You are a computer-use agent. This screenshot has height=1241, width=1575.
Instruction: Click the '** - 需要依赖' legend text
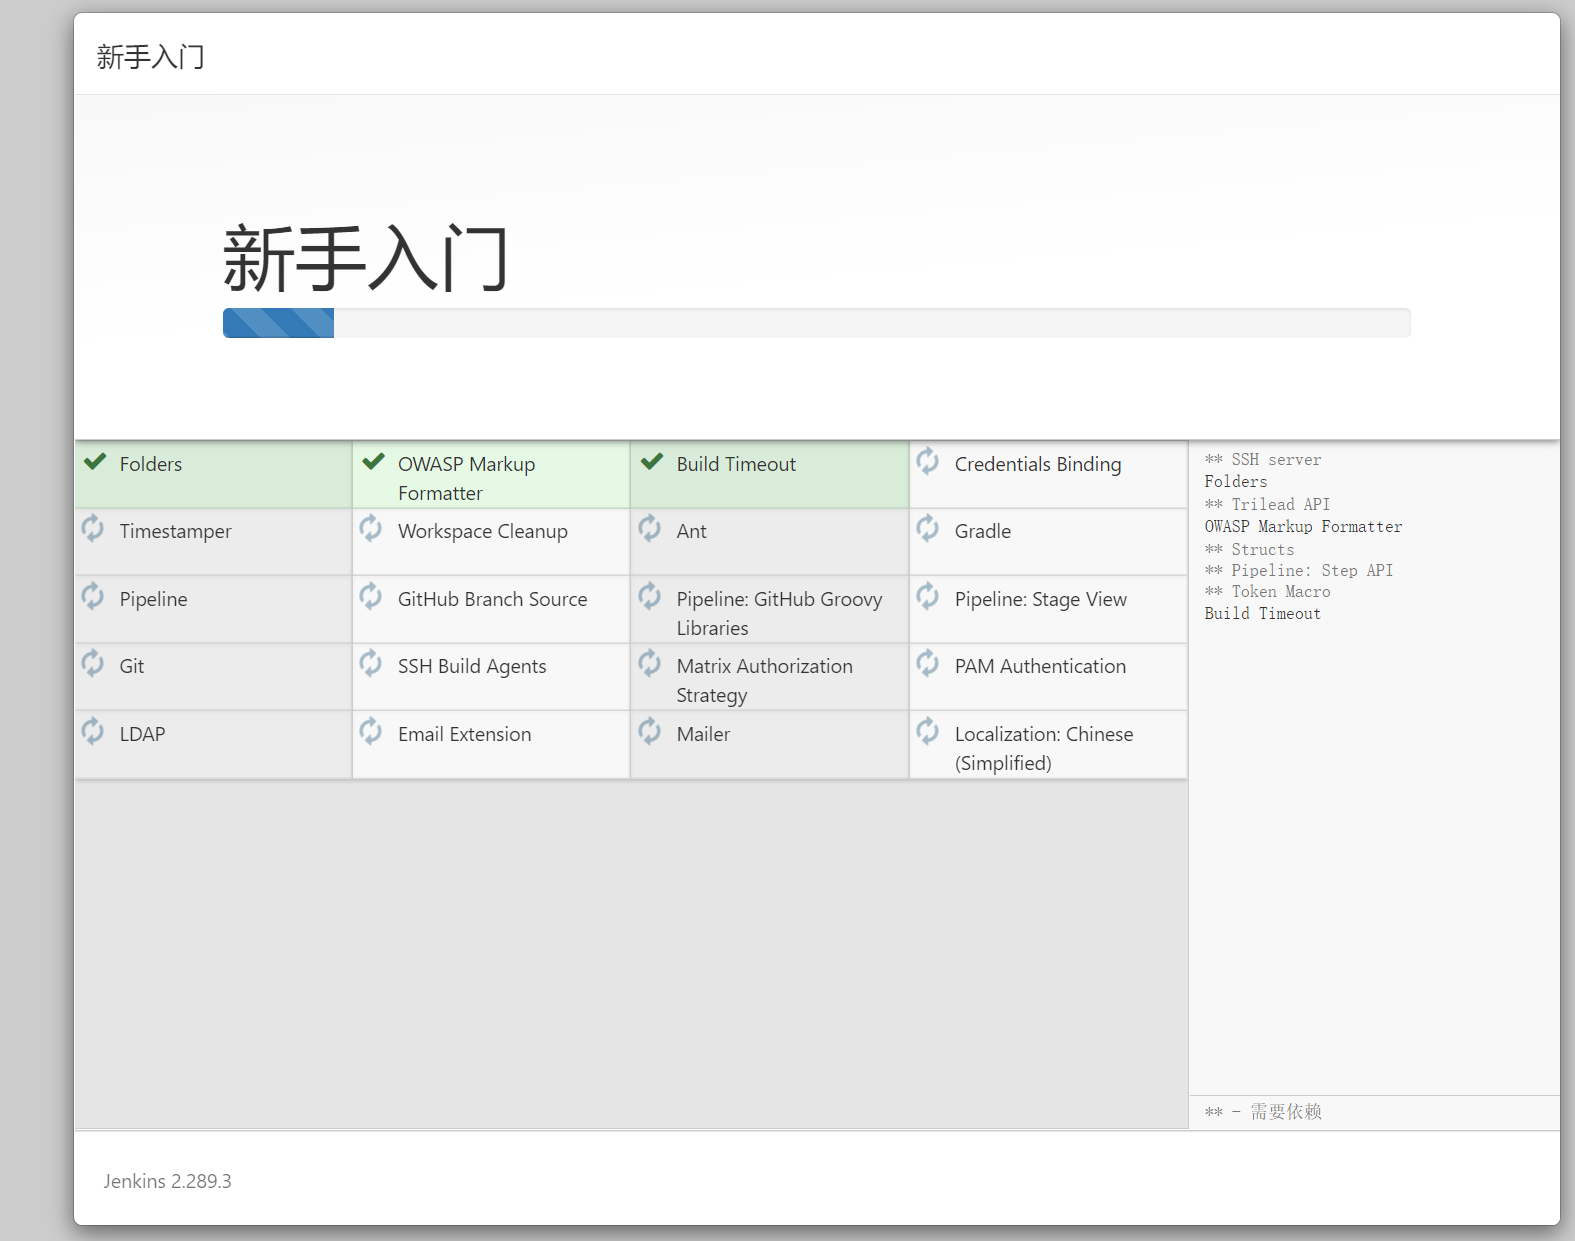point(1263,1112)
